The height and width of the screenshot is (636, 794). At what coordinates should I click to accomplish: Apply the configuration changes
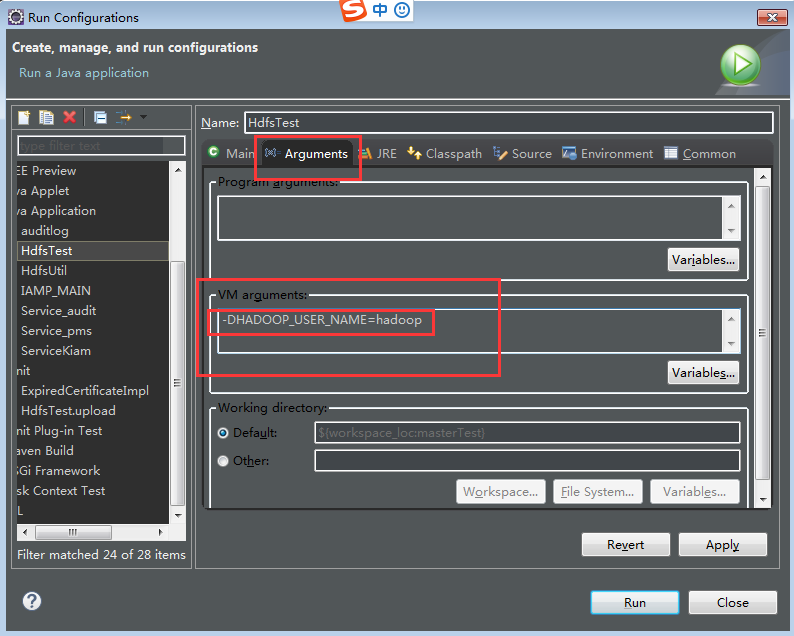point(723,544)
